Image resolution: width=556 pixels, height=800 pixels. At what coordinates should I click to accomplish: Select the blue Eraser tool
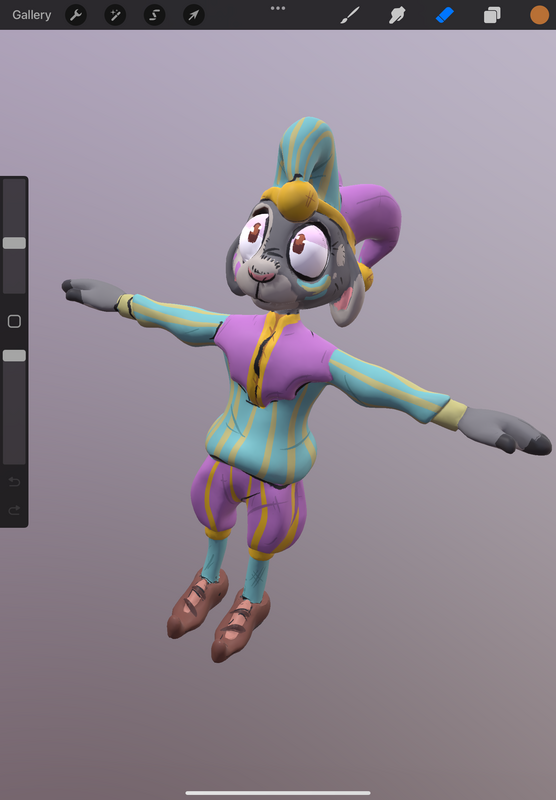click(444, 15)
